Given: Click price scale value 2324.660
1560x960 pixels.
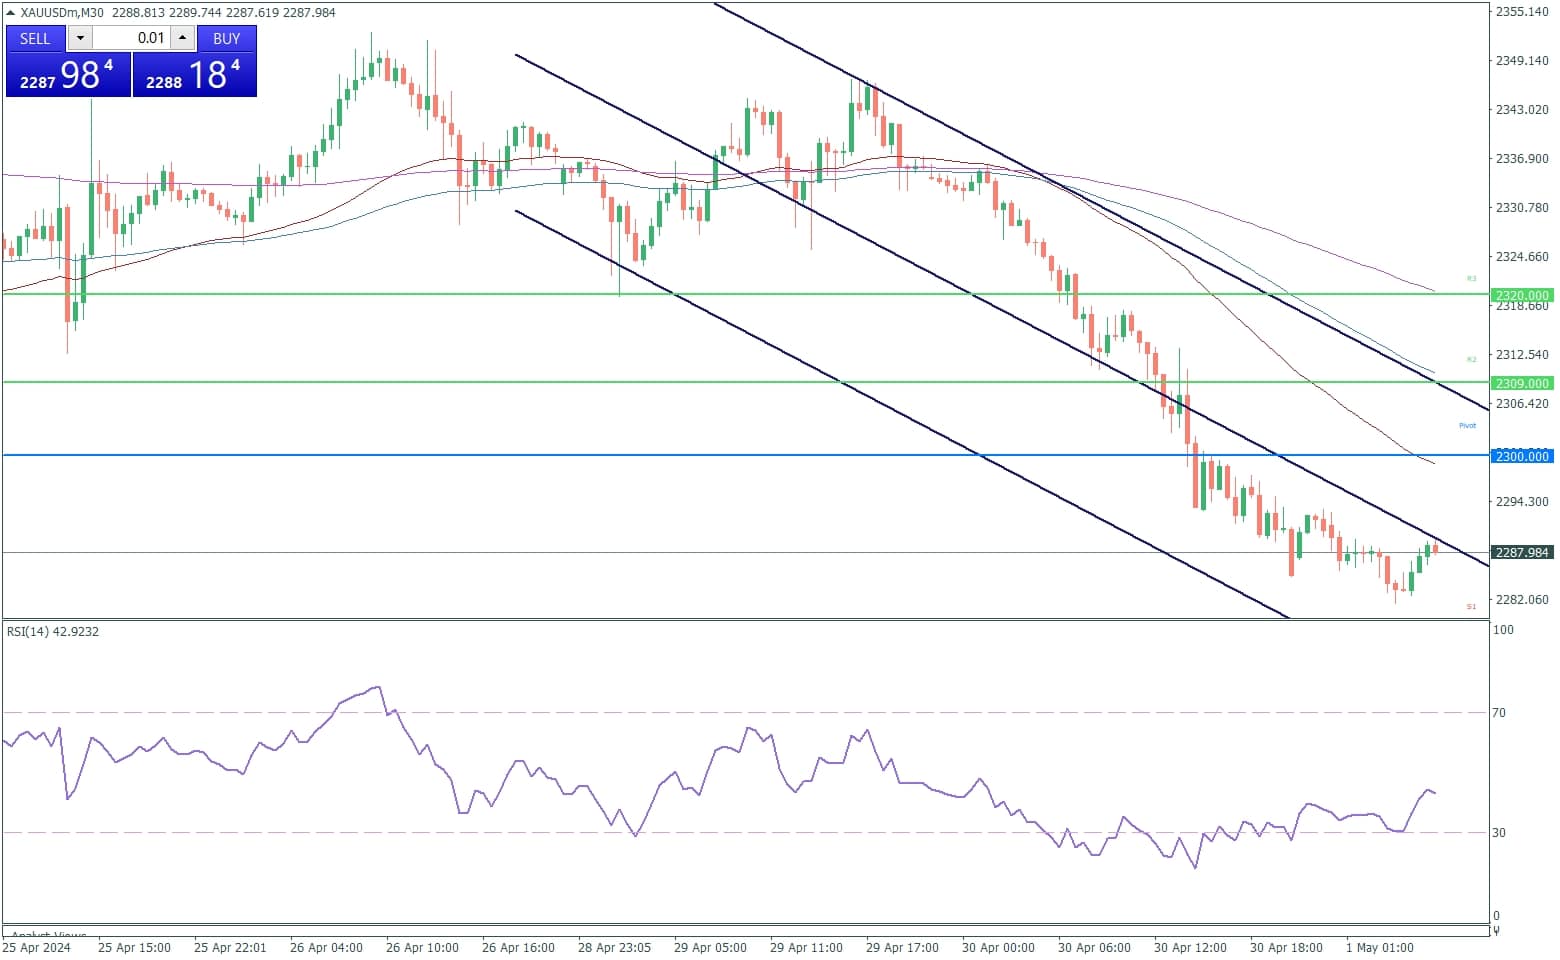Looking at the screenshot, I should coord(1522,256).
